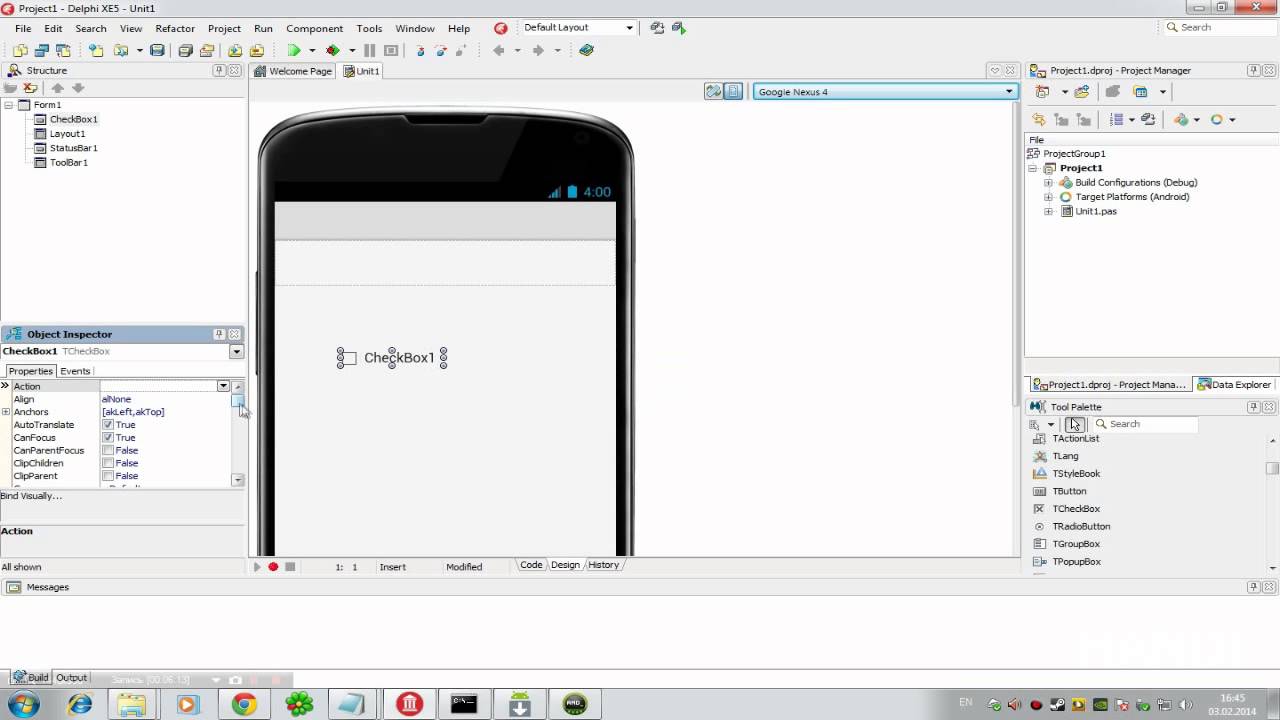This screenshot has height=720, width=1280.
Task: Switch to the Data Explorer tab
Action: 1235,385
